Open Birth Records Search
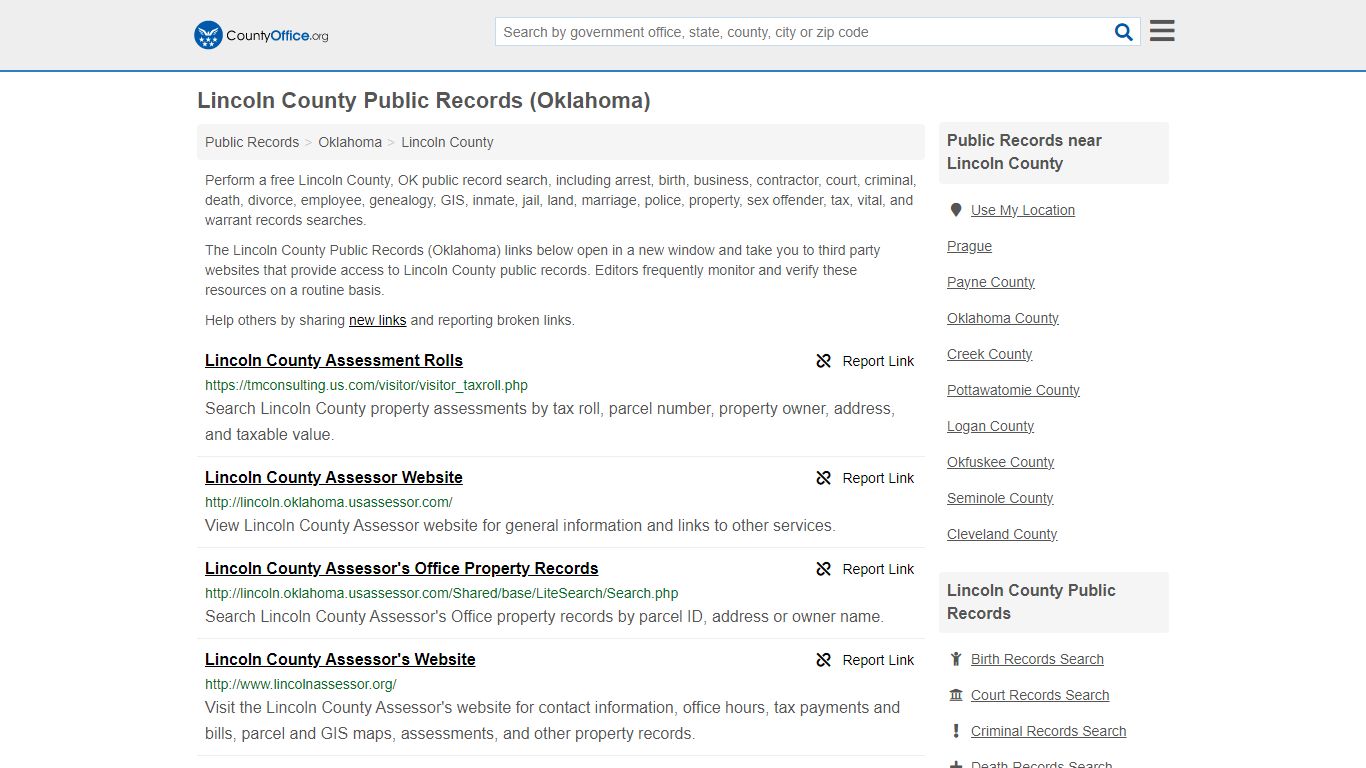Viewport: 1366px width, 768px height. [1037, 659]
